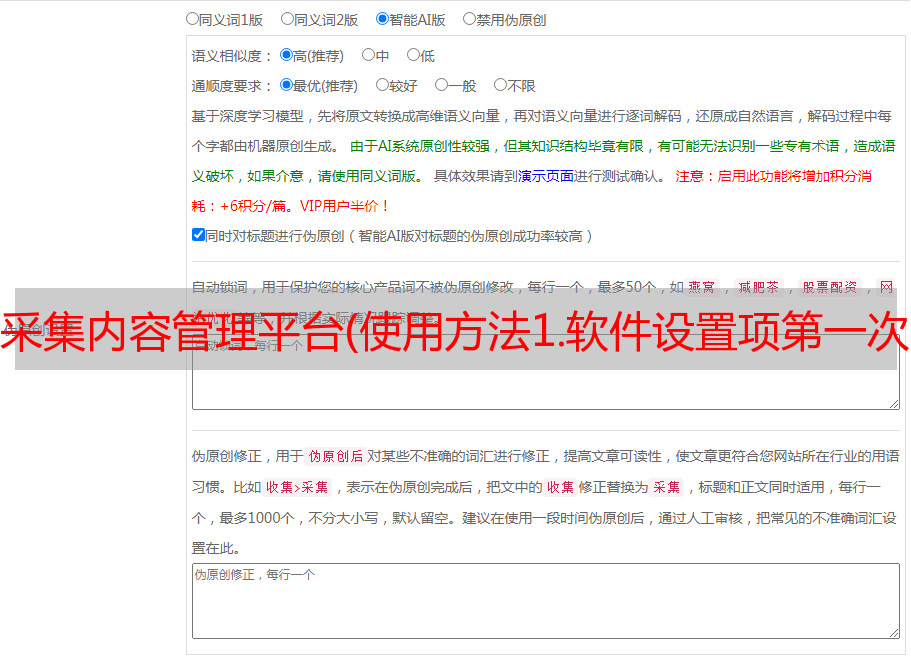Screen dimensions: 911x658
Task: Select 禁用伪原创 radio option
Action: pyautogui.click(x=469, y=19)
